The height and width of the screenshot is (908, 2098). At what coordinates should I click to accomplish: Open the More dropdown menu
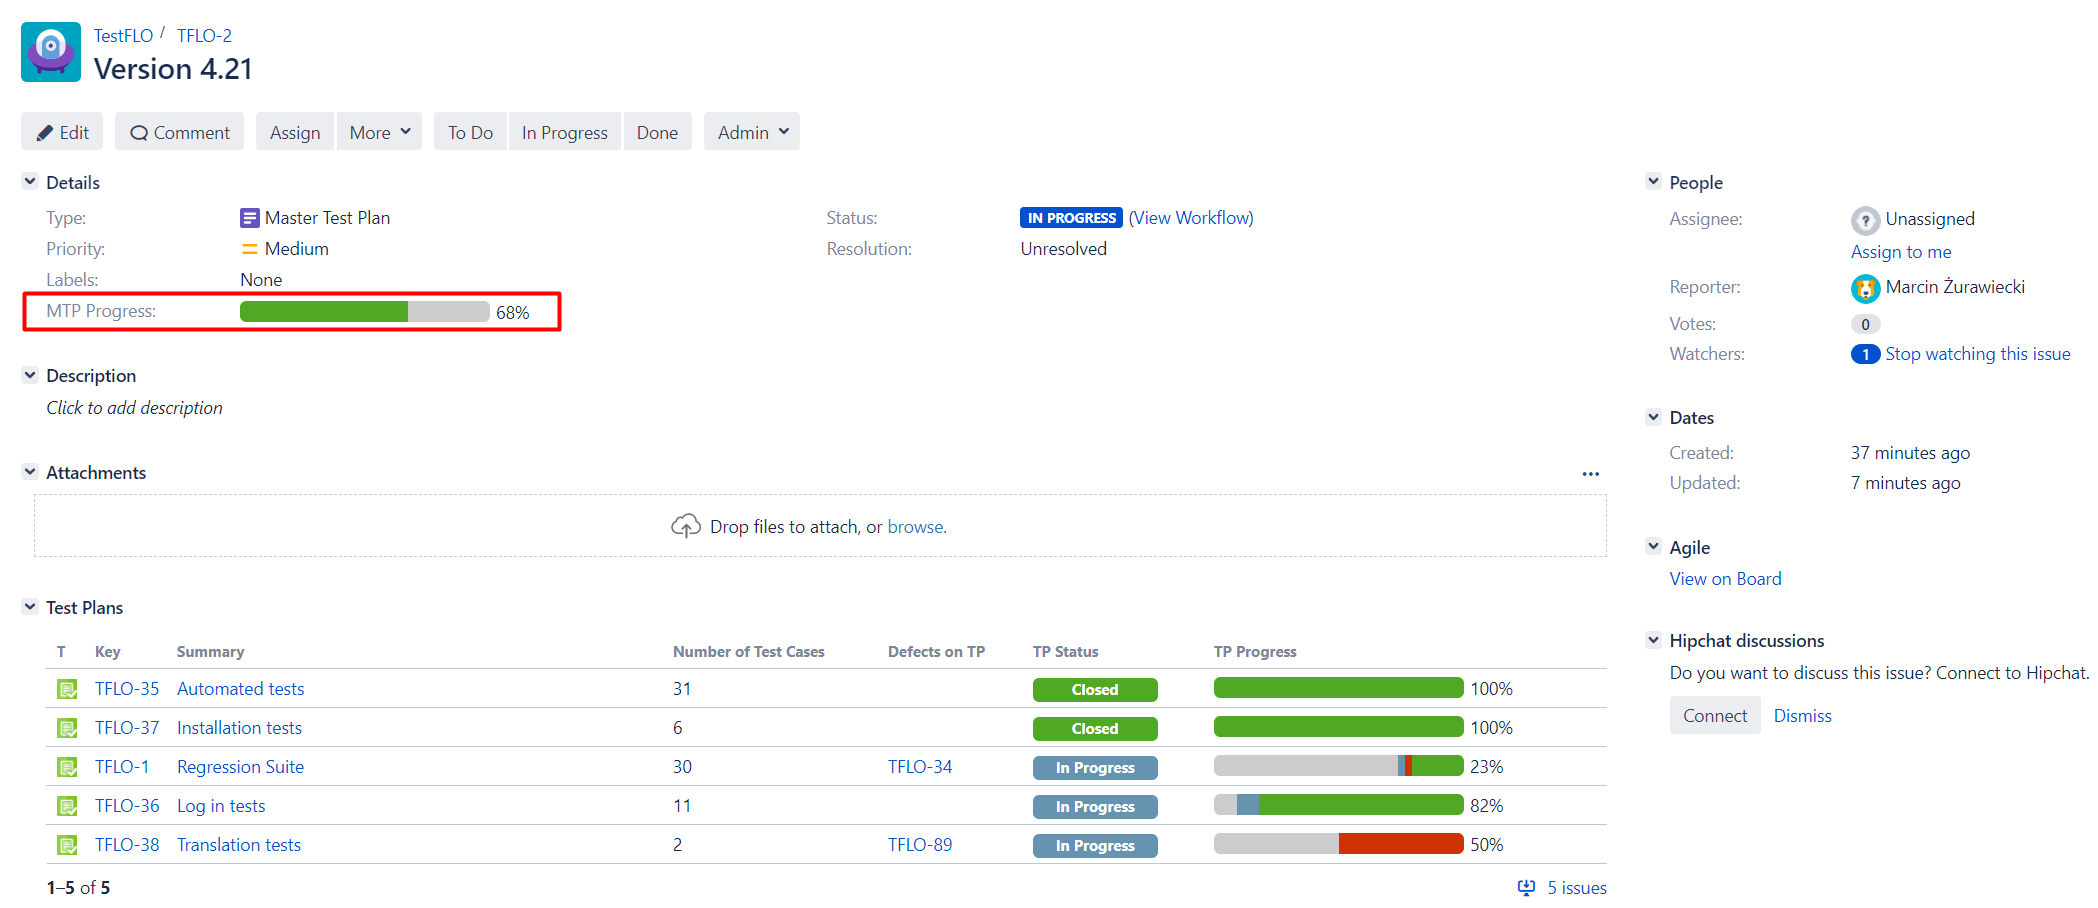pos(379,131)
